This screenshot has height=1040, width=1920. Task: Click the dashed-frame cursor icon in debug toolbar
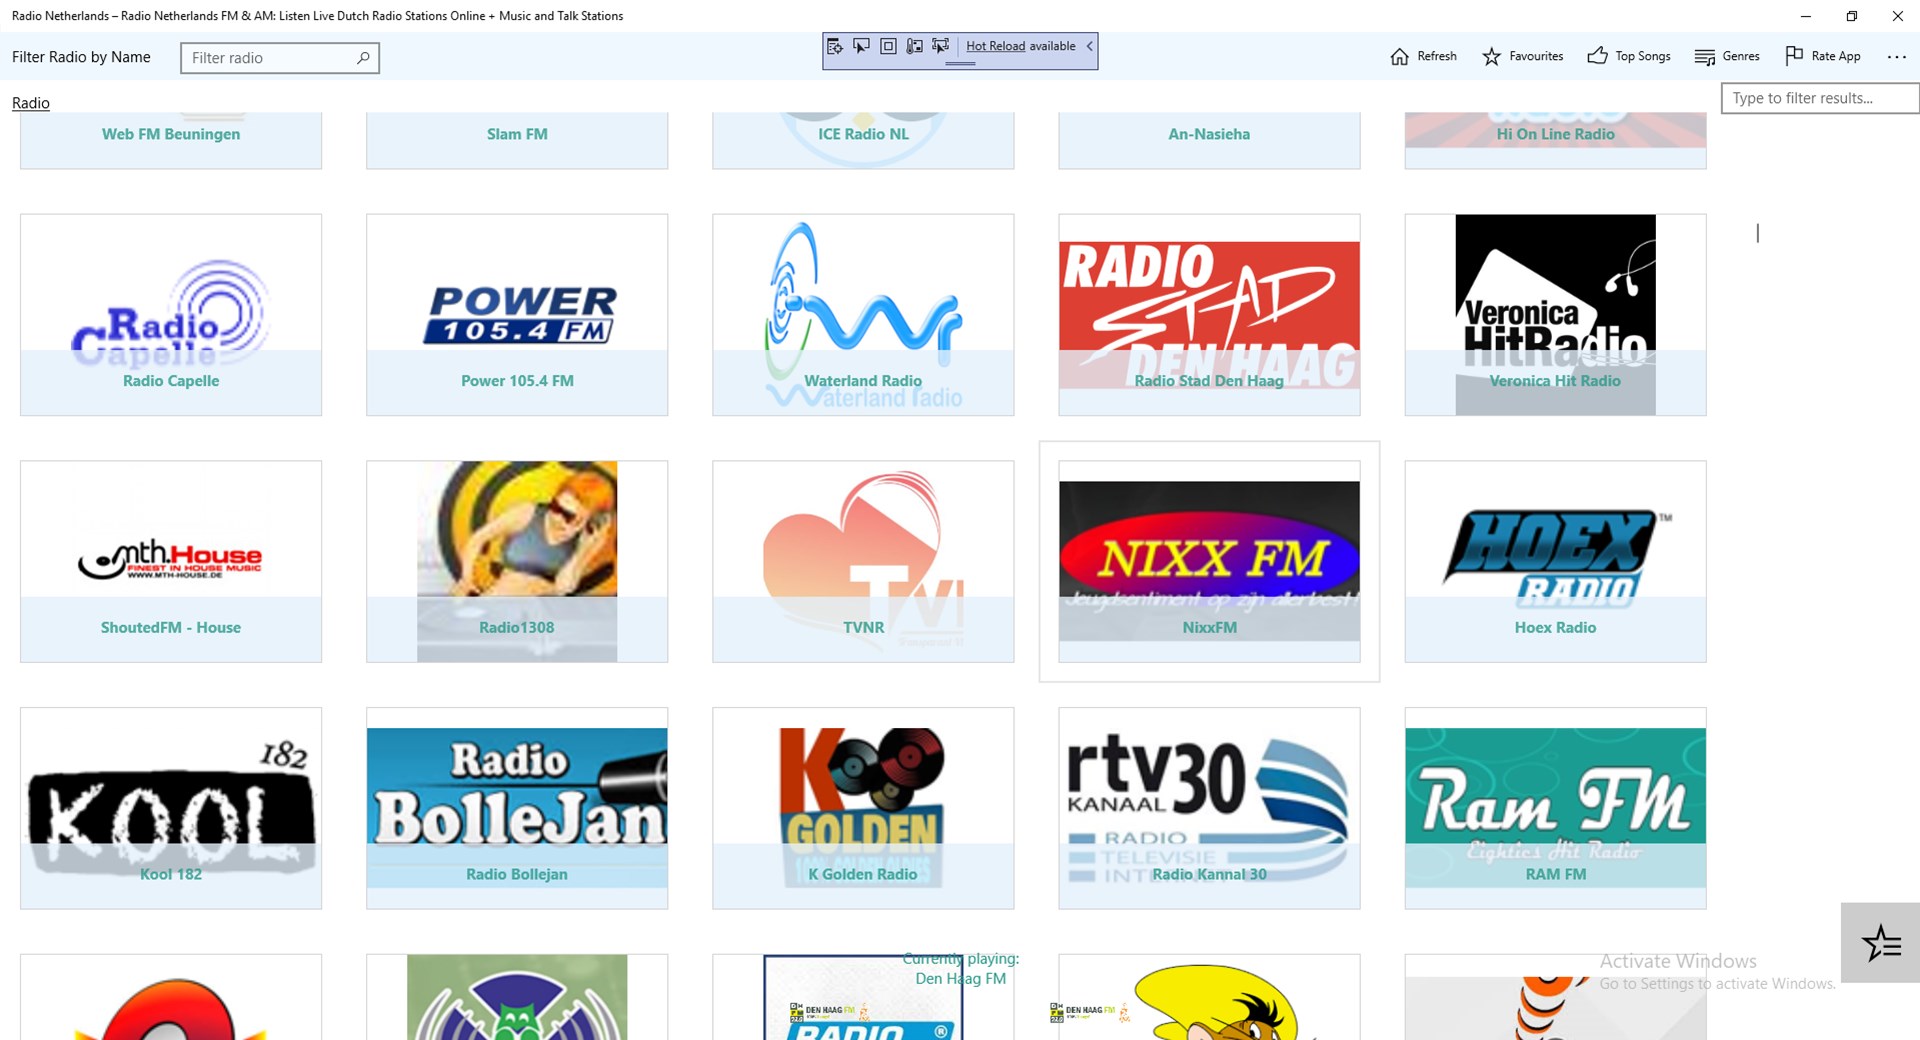(x=941, y=46)
